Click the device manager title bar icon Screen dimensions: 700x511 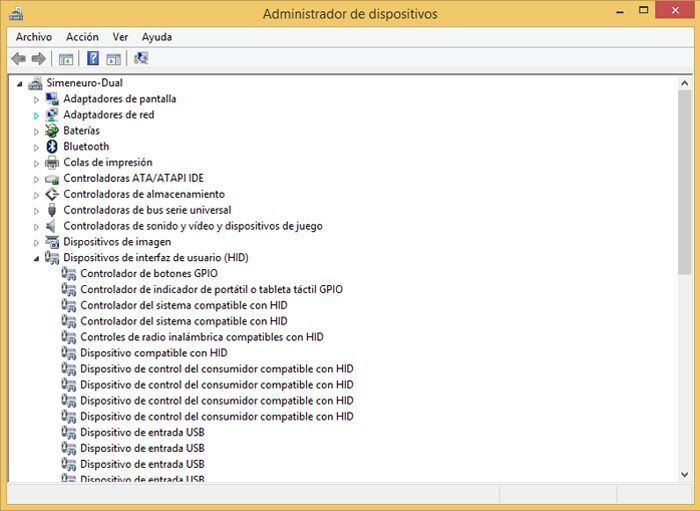16,14
